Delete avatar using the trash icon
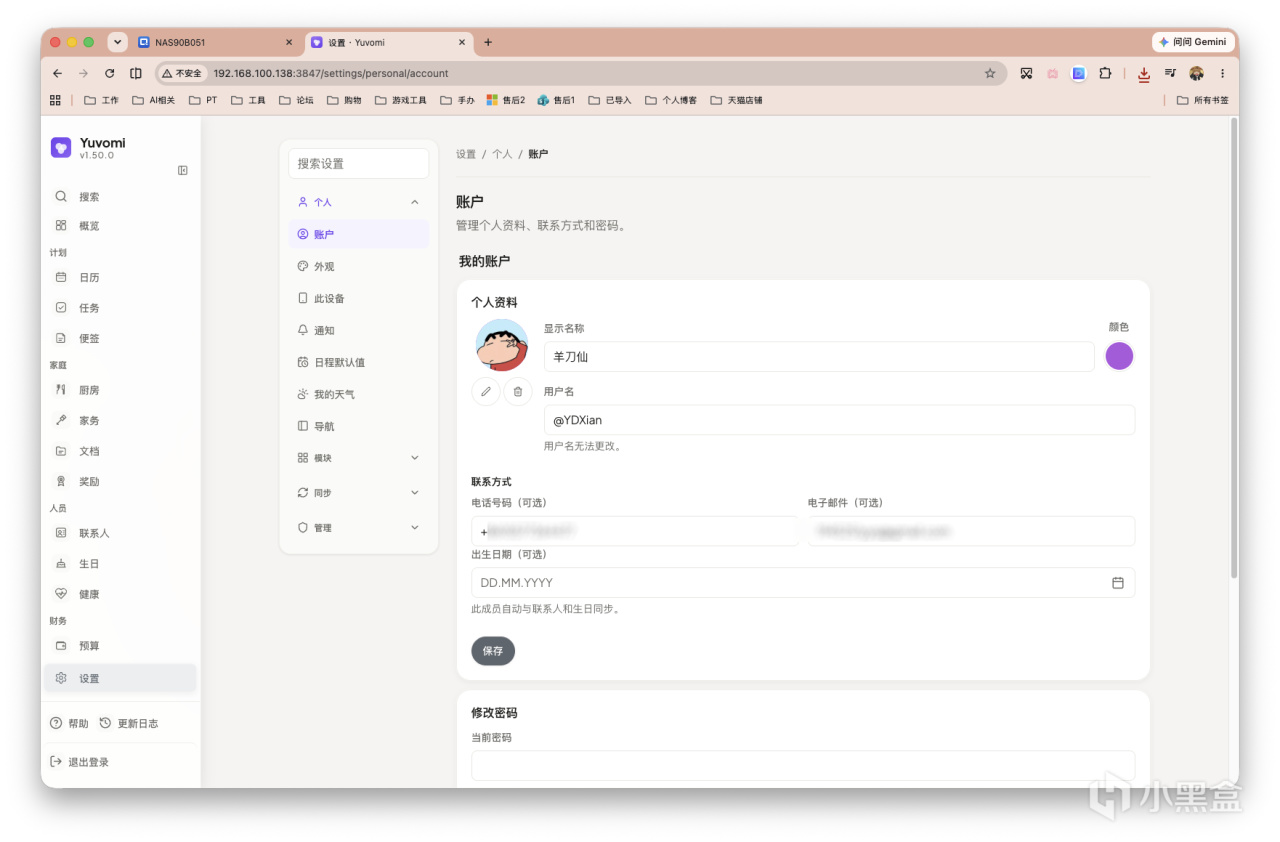Image resolution: width=1280 pixels, height=842 pixels. click(x=518, y=392)
